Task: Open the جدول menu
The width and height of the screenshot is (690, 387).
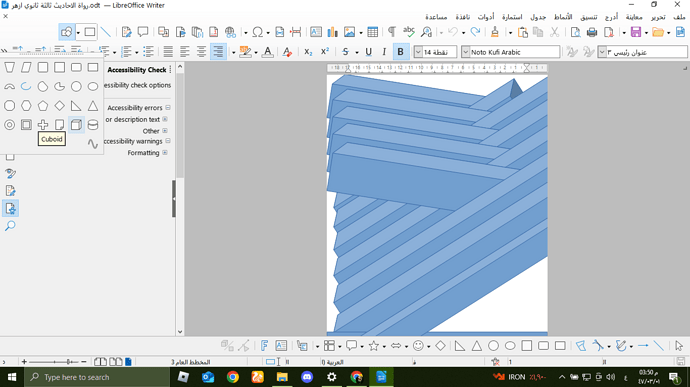Action: coord(538,17)
